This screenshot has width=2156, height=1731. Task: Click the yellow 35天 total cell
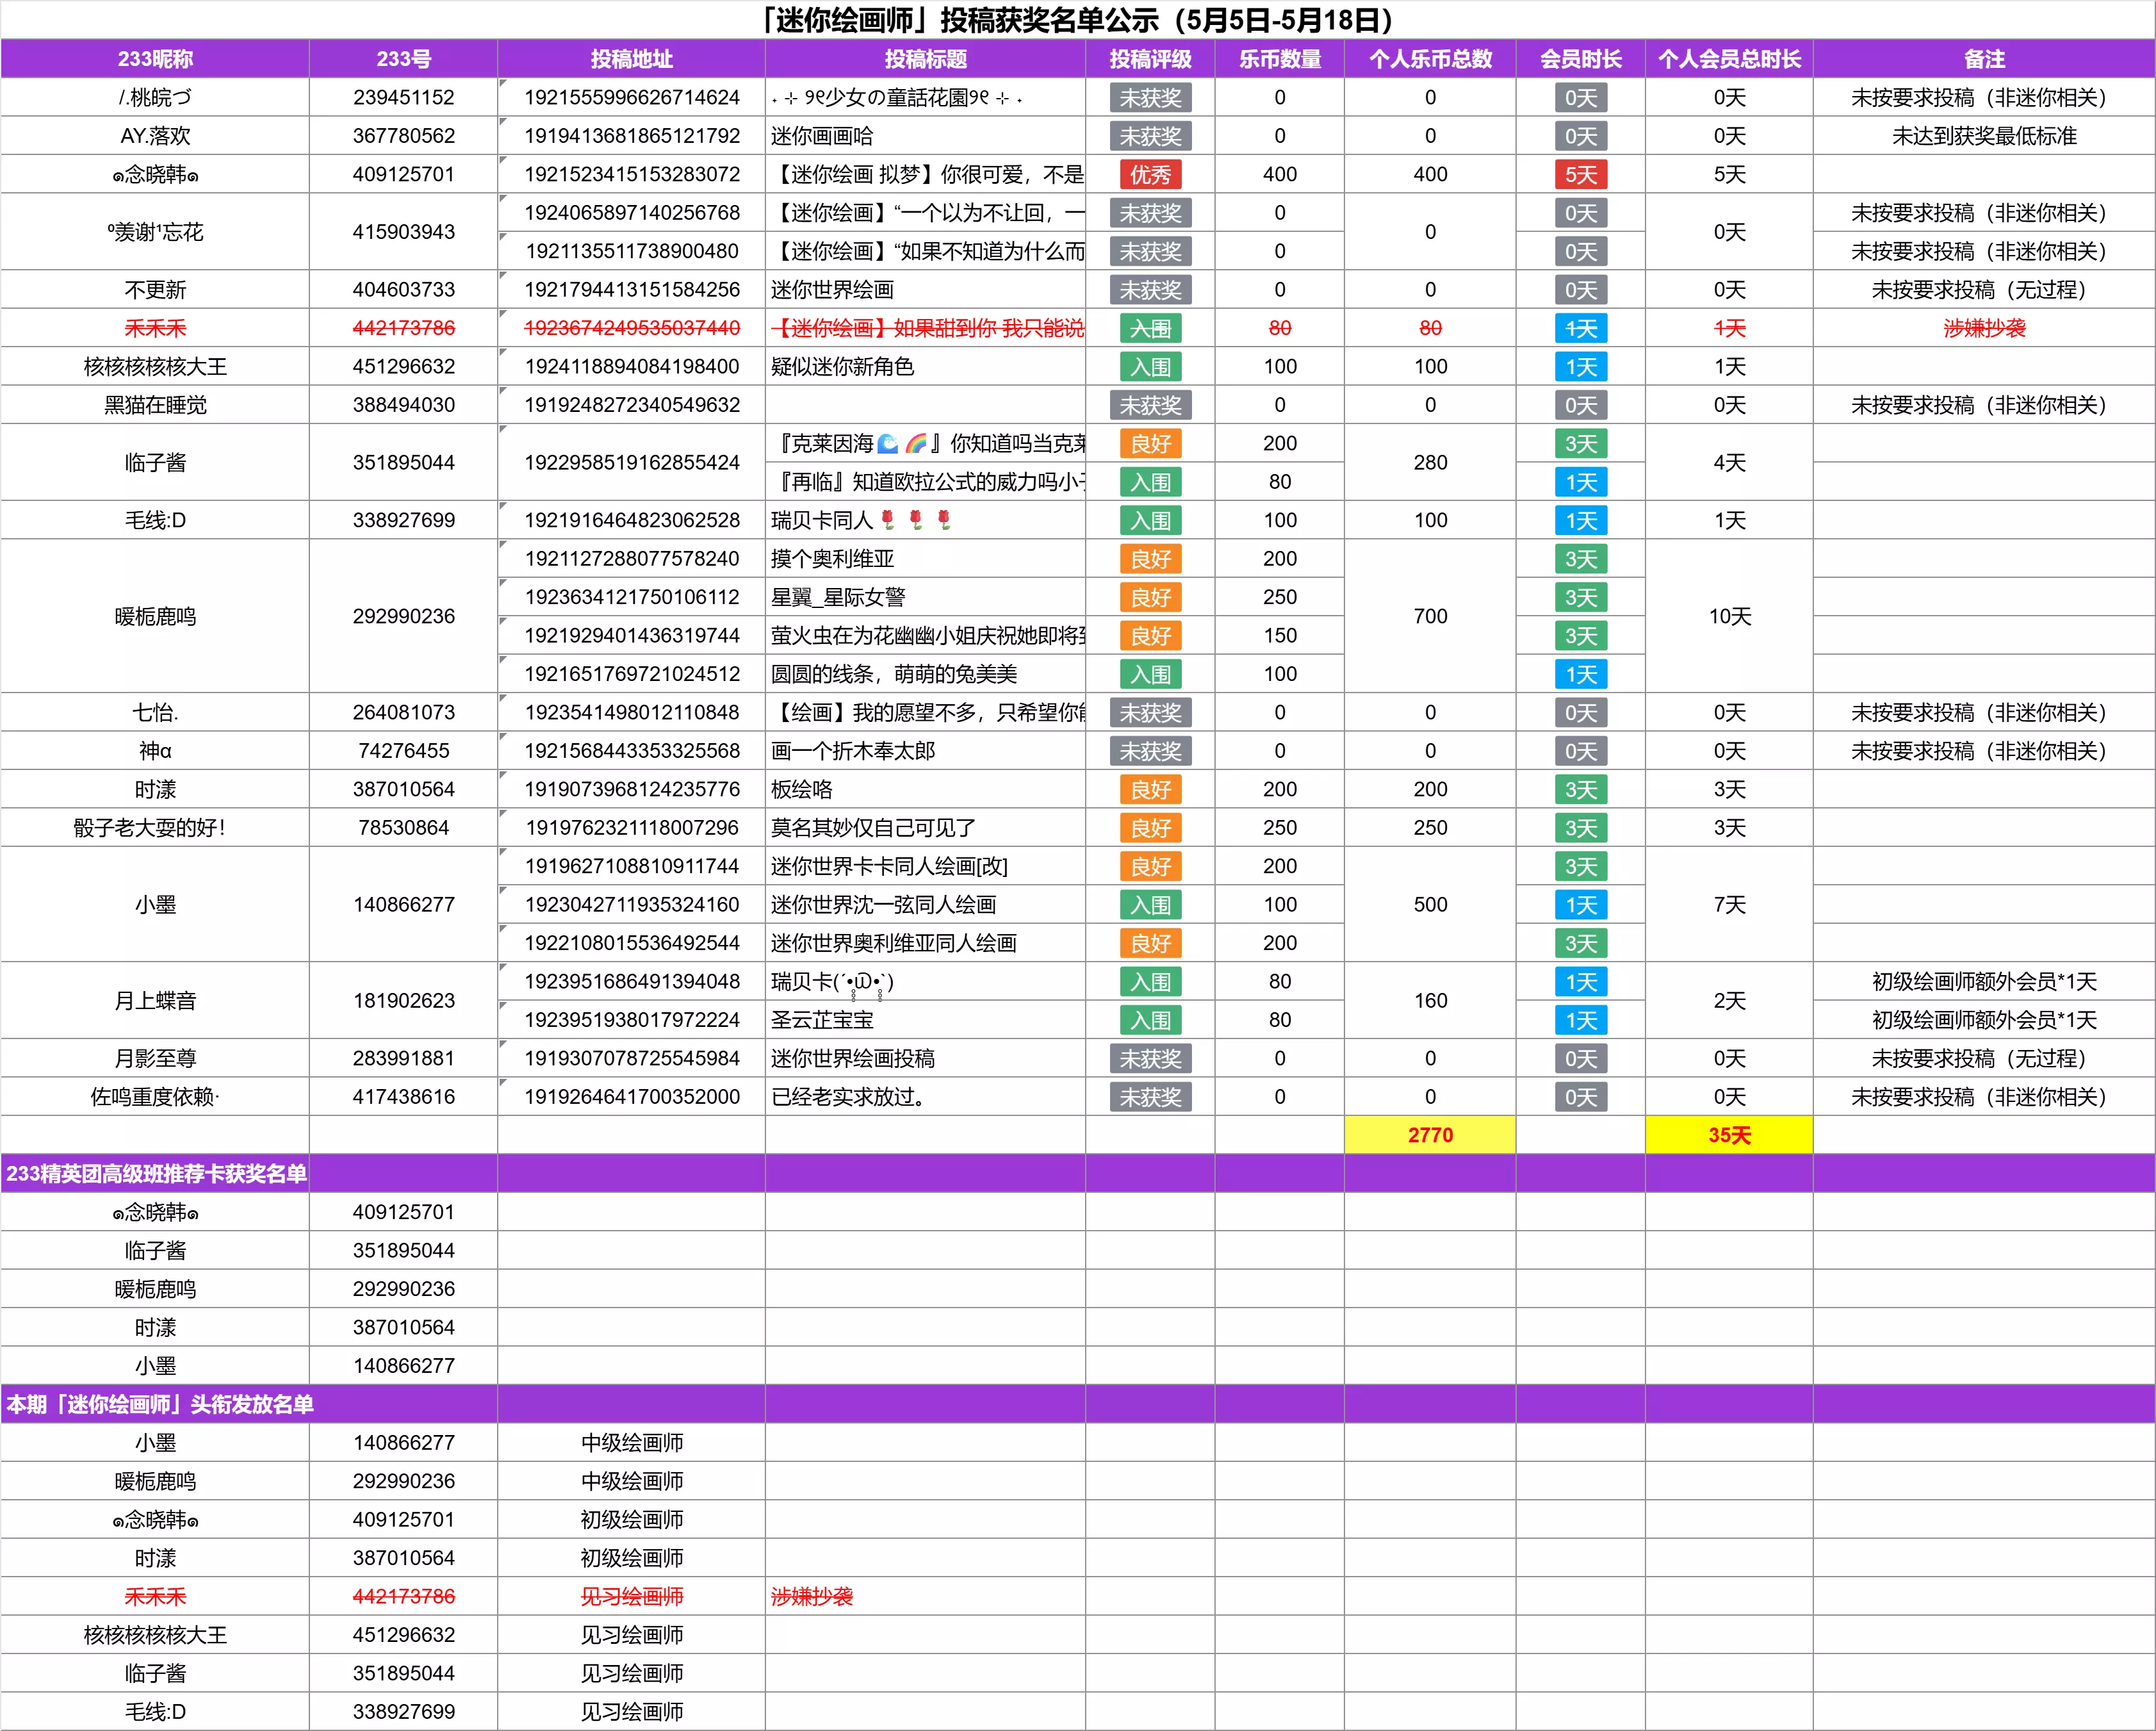coord(1729,1135)
